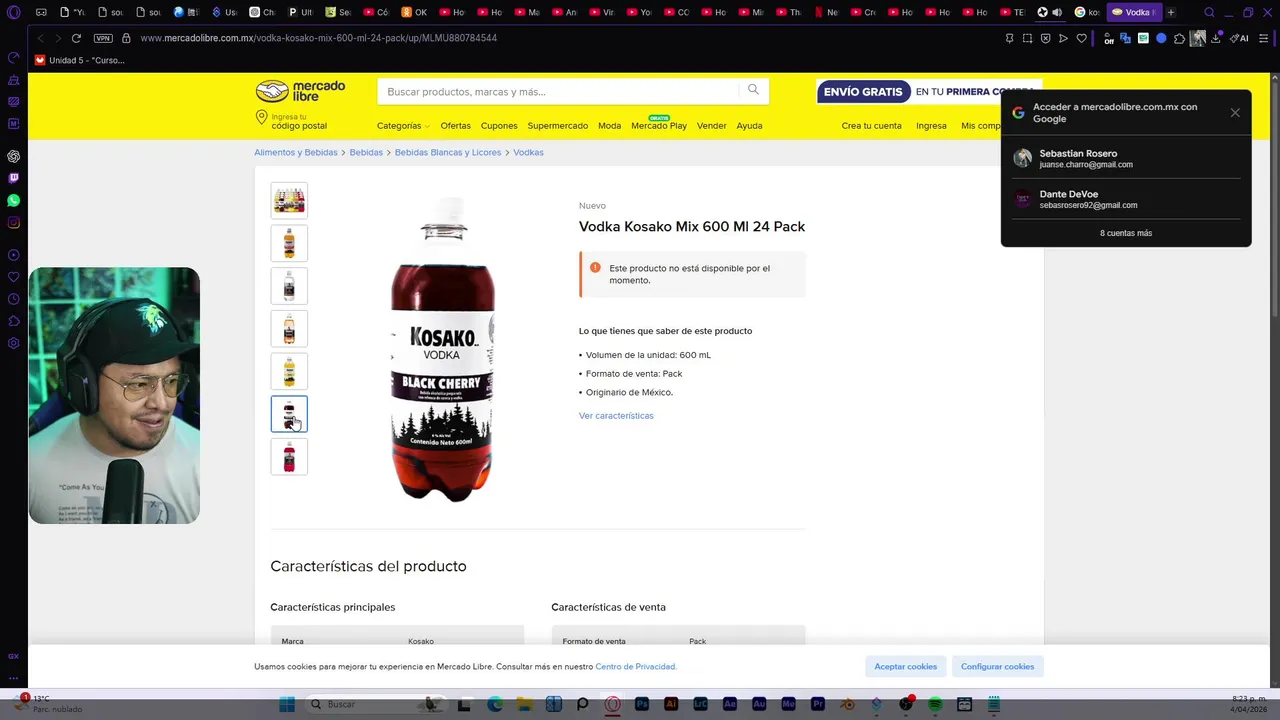Viewport: 1280px width, 720px height.
Task: Open File Explorer from the taskbar
Action: [524, 704]
